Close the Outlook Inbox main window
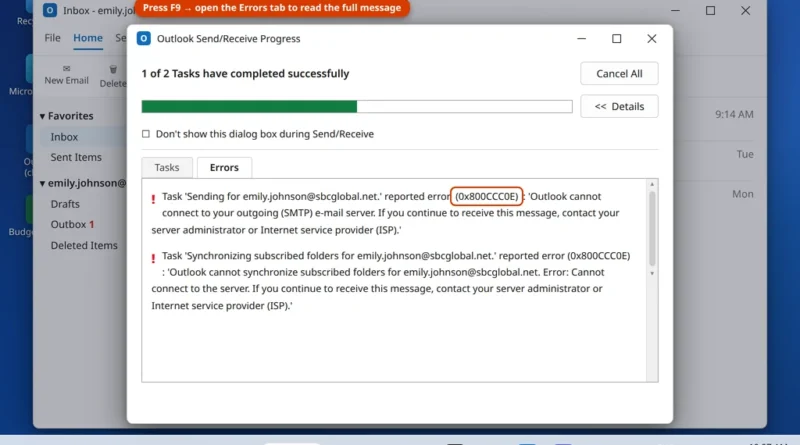 click(745, 10)
